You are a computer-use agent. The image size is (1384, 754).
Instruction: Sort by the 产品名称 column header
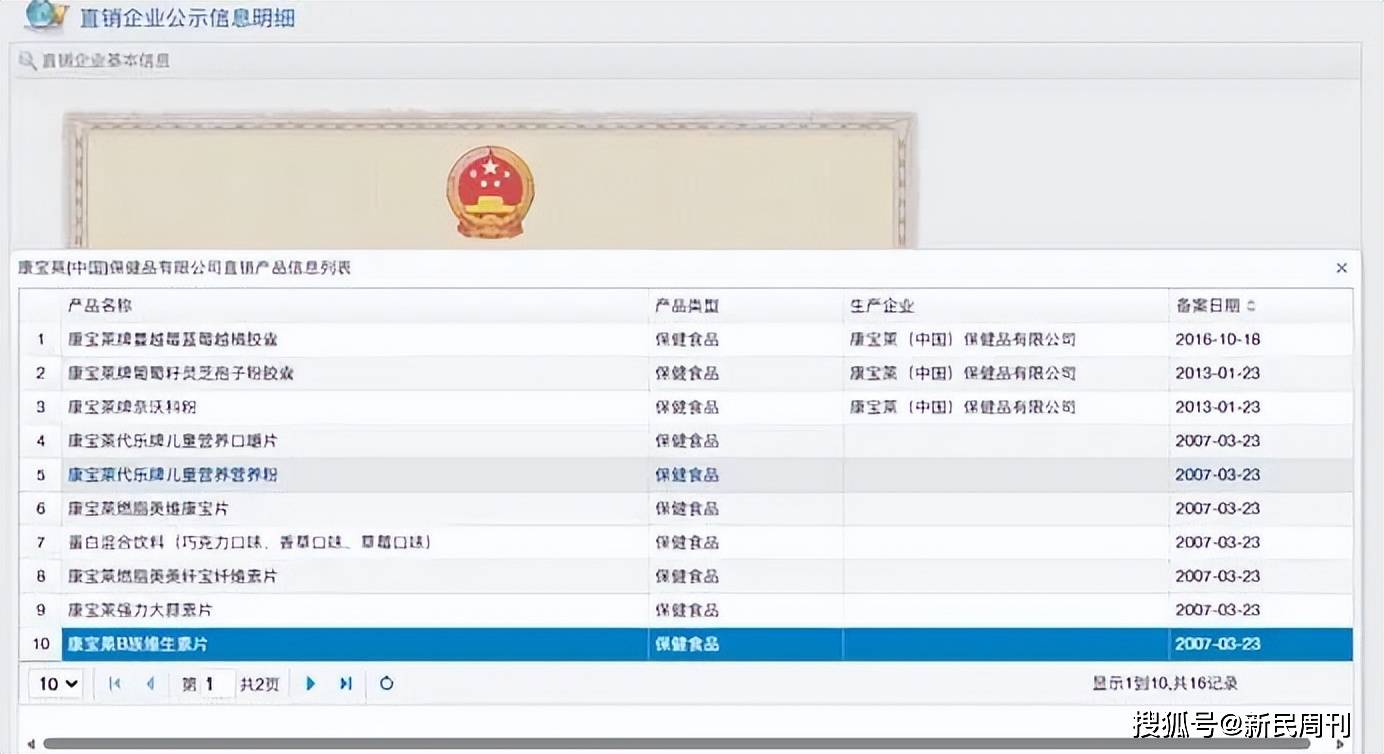355,306
